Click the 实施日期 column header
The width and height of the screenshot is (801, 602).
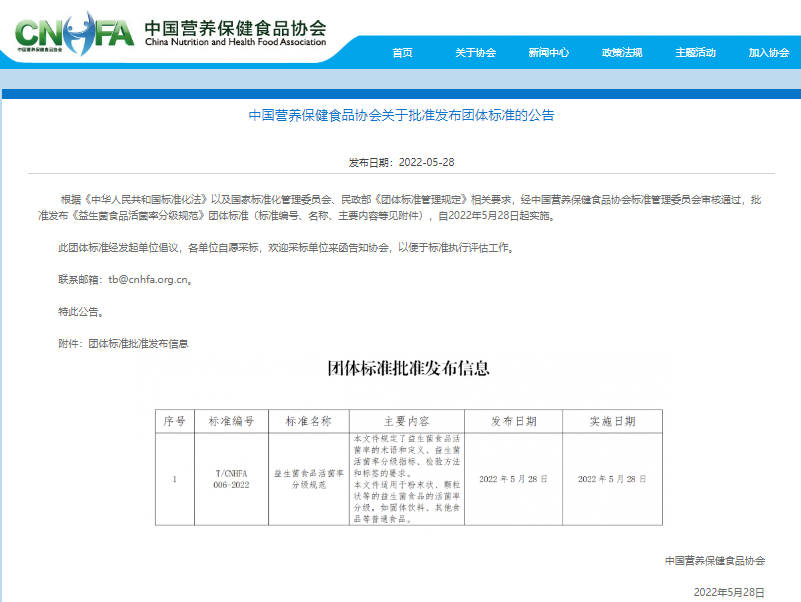click(x=612, y=421)
